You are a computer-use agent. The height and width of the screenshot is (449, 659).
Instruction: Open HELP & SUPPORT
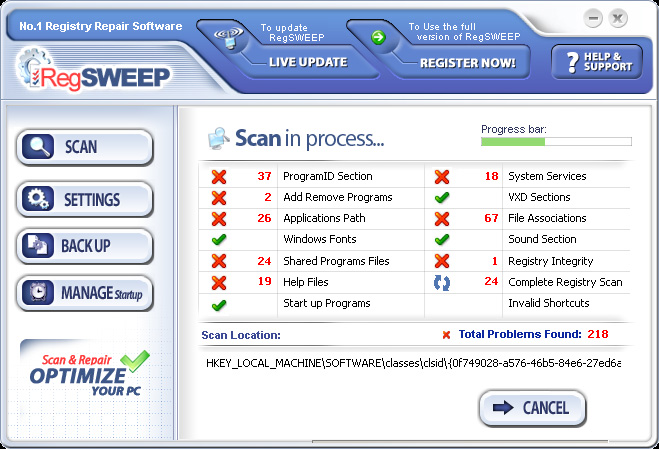click(597, 62)
